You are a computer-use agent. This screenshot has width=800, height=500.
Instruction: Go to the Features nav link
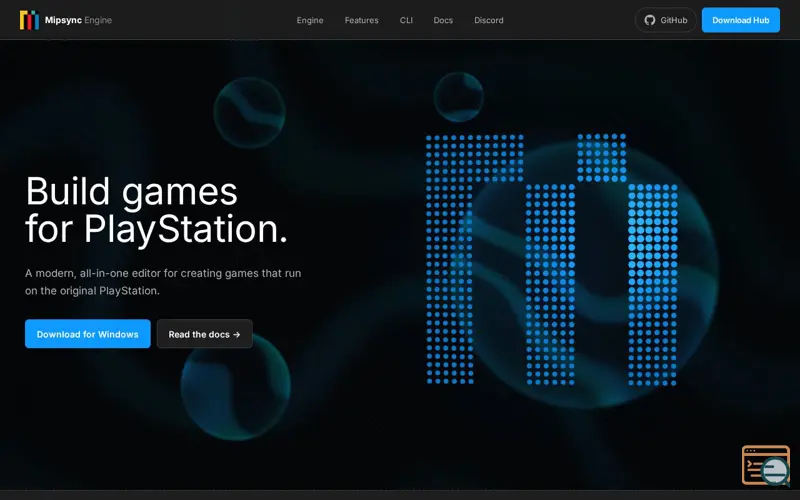point(361,20)
